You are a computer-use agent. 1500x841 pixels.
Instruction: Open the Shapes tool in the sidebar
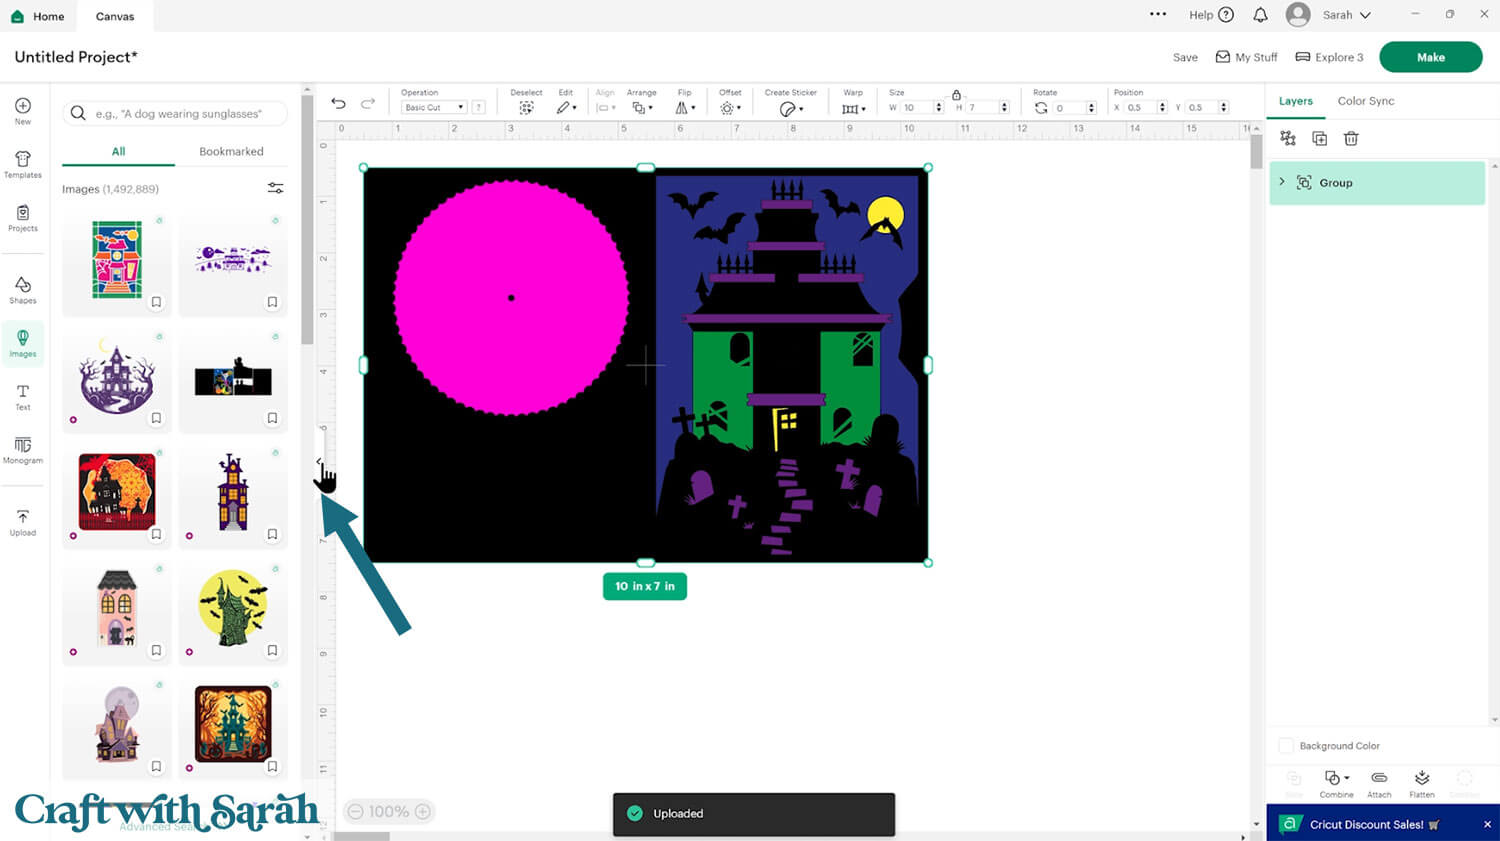(x=23, y=290)
